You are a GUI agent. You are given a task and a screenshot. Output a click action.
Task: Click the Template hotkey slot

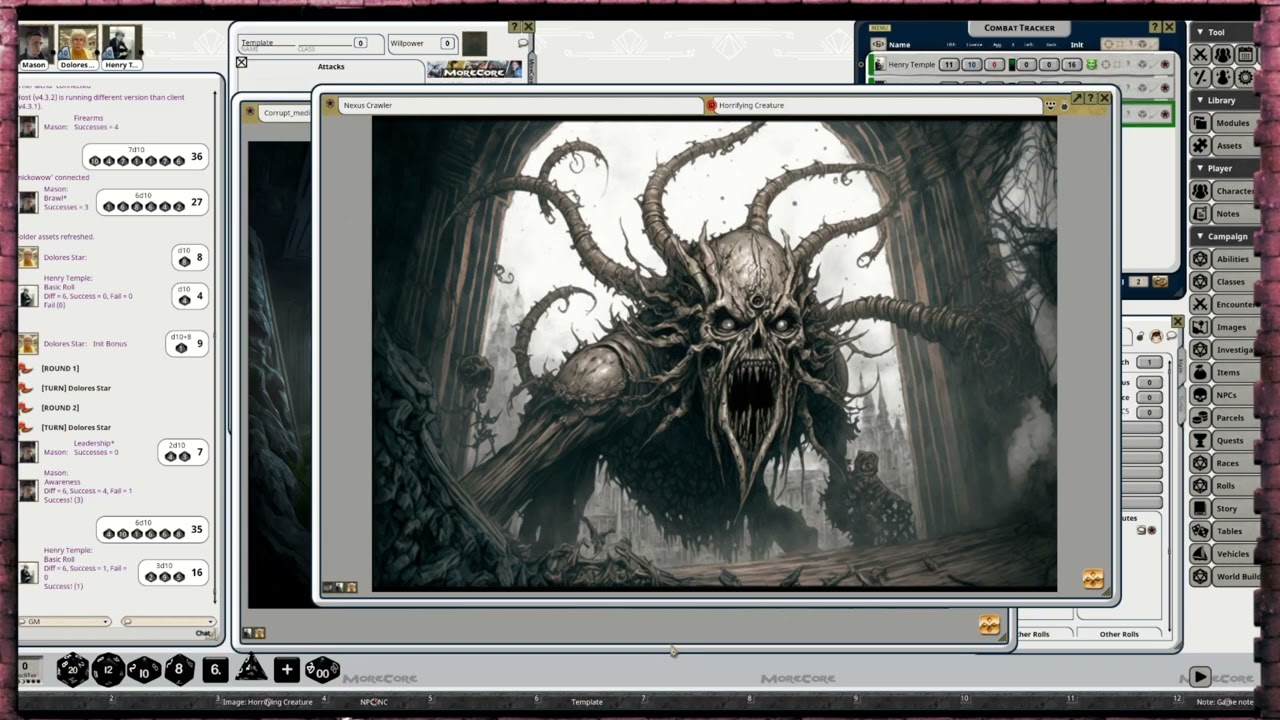587,702
